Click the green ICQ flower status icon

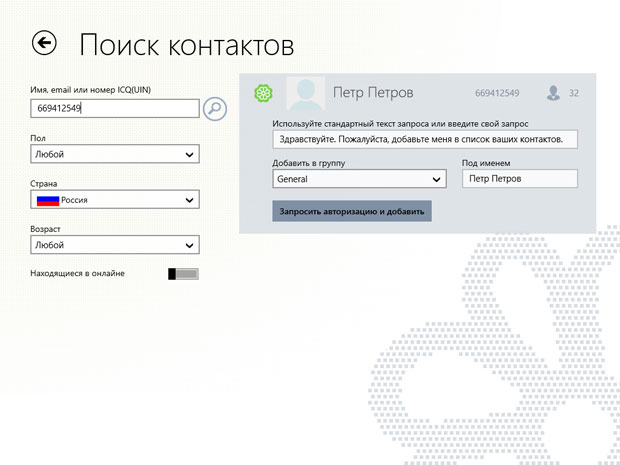[263, 93]
